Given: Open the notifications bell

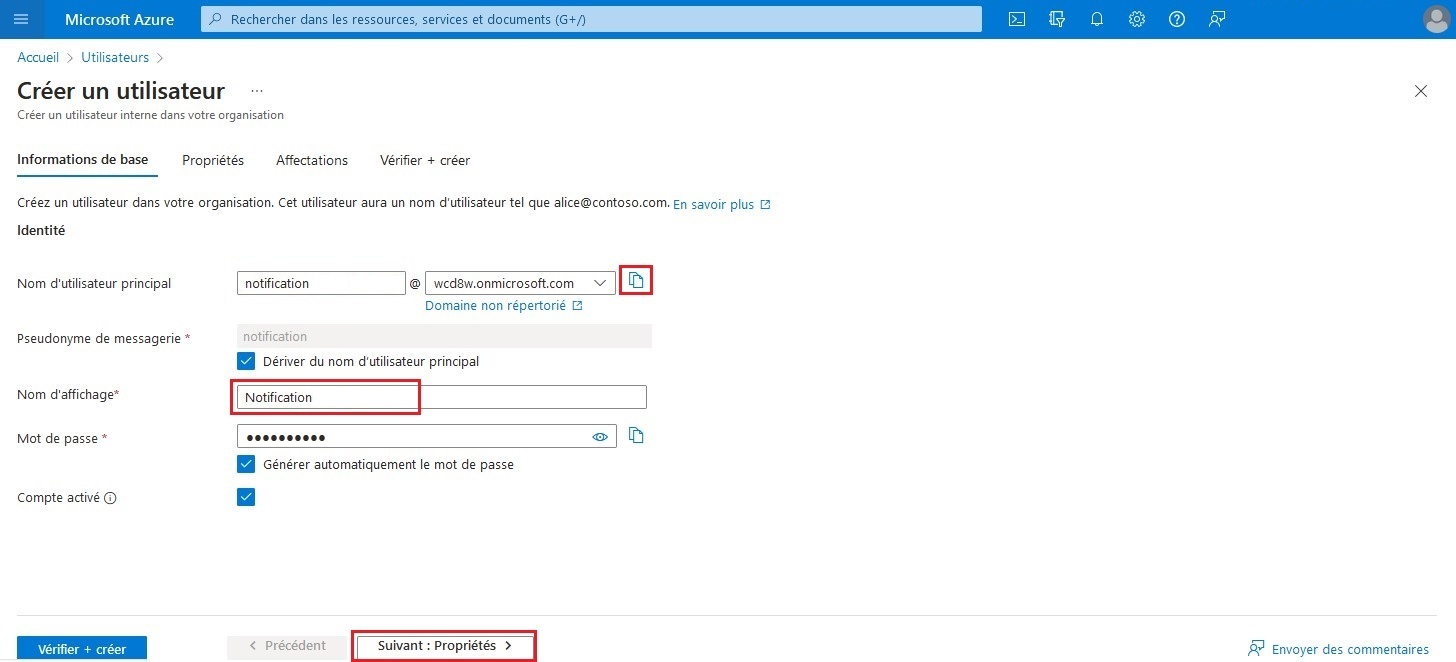Looking at the screenshot, I should click(1097, 19).
